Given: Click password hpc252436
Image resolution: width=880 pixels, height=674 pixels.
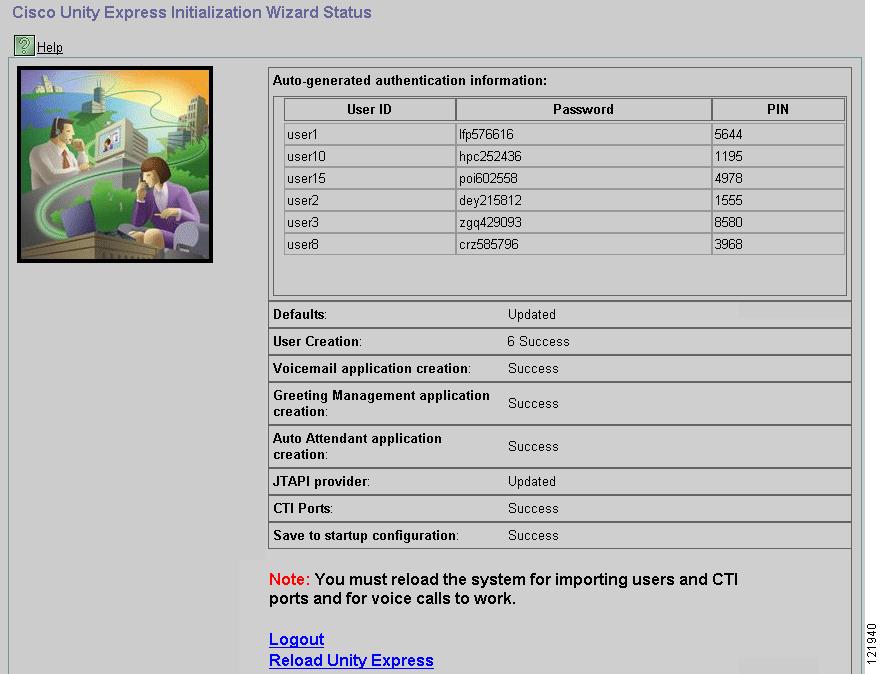Looking at the screenshot, I should (x=583, y=157).
